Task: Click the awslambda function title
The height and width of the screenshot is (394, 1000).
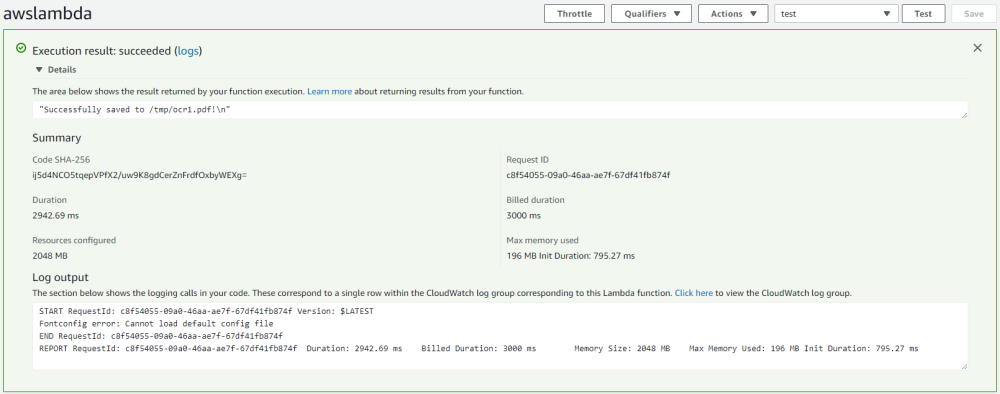Action: pos(48,13)
